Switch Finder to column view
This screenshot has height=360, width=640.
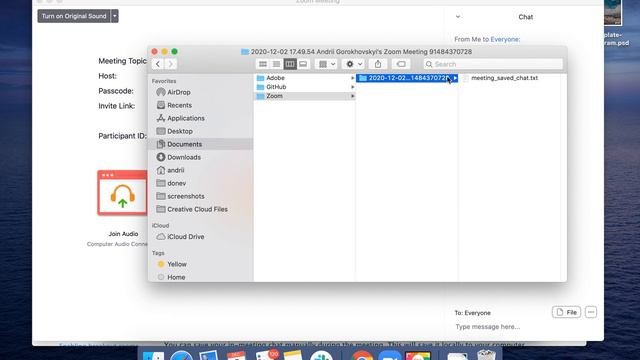point(290,64)
